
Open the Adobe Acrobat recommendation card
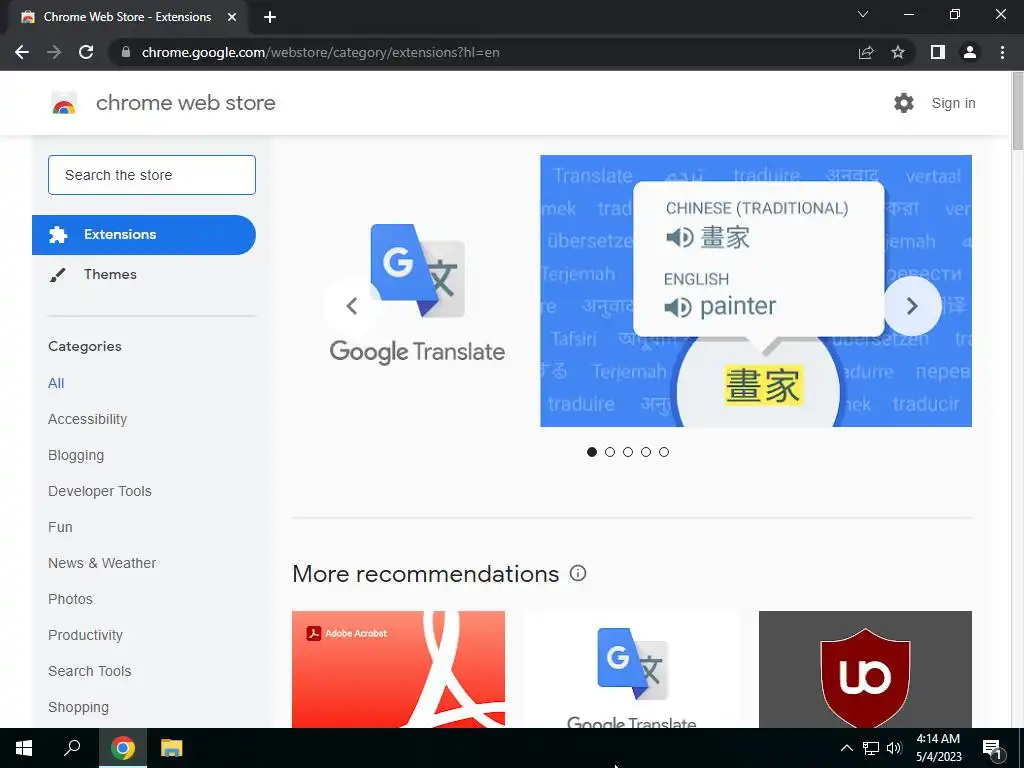click(398, 669)
